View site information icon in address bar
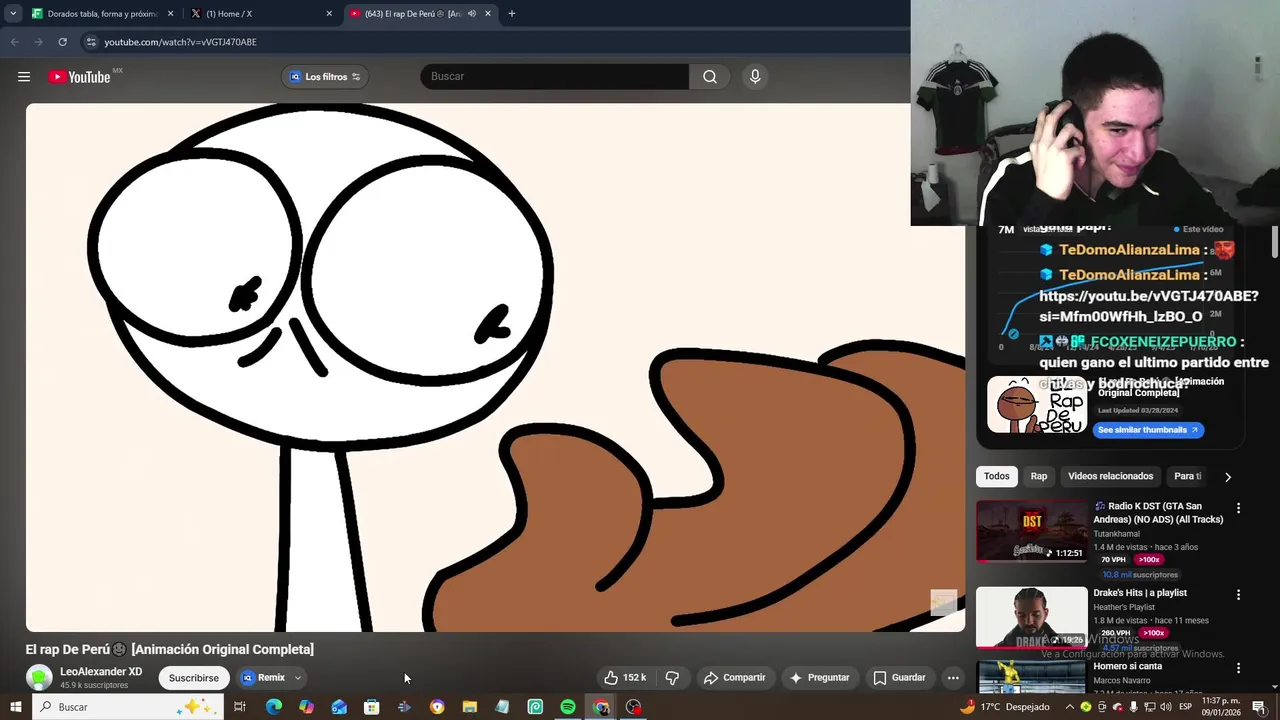Image resolution: width=1280 pixels, height=720 pixels. pos(91,42)
